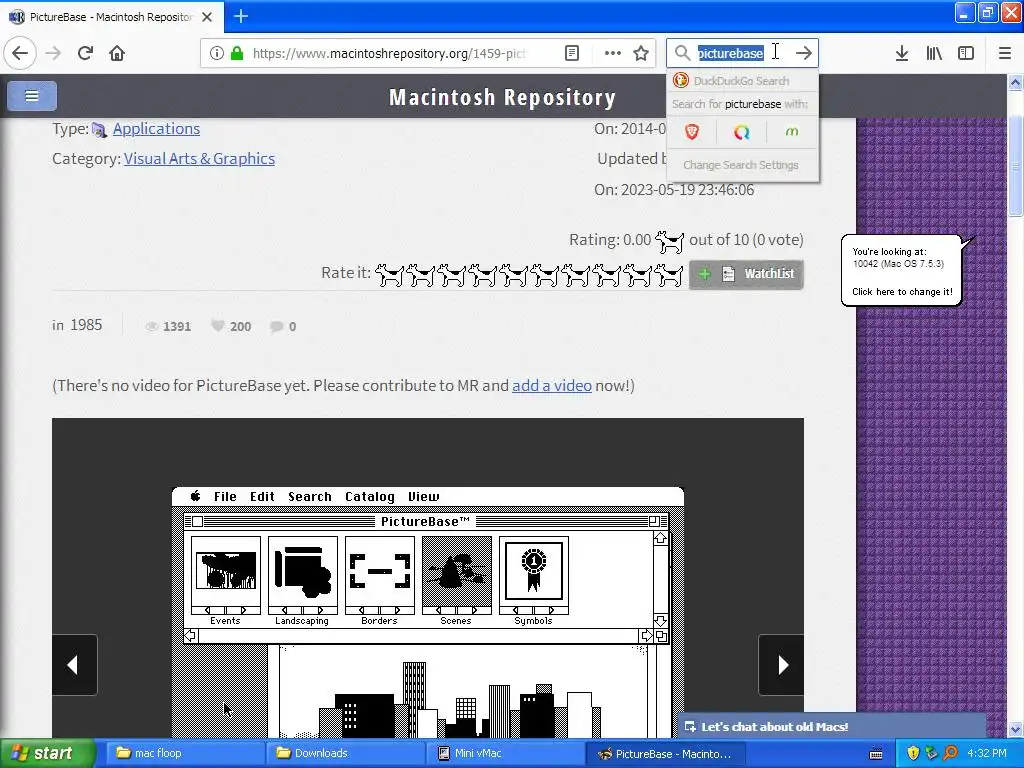Show previous screenshot in slideshow
This screenshot has height=768, width=1024.
pyautogui.click(x=74, y=665)
